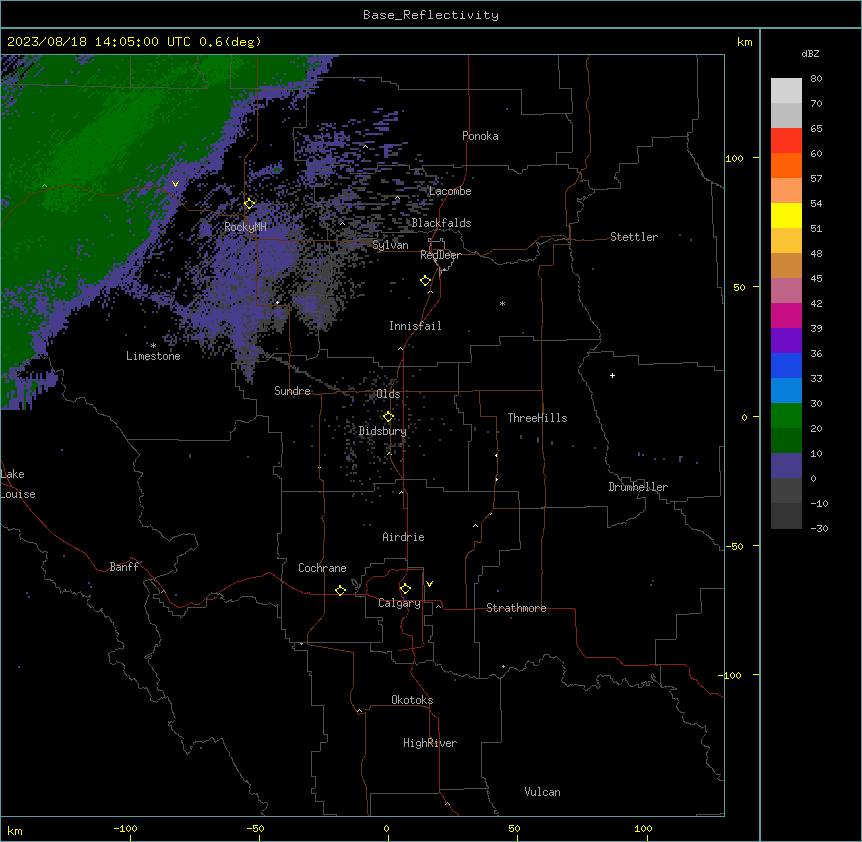Click the 36 dBZ blue legend swatch
The width and height of the screenshot is (862, 842).
pos(786,365)
